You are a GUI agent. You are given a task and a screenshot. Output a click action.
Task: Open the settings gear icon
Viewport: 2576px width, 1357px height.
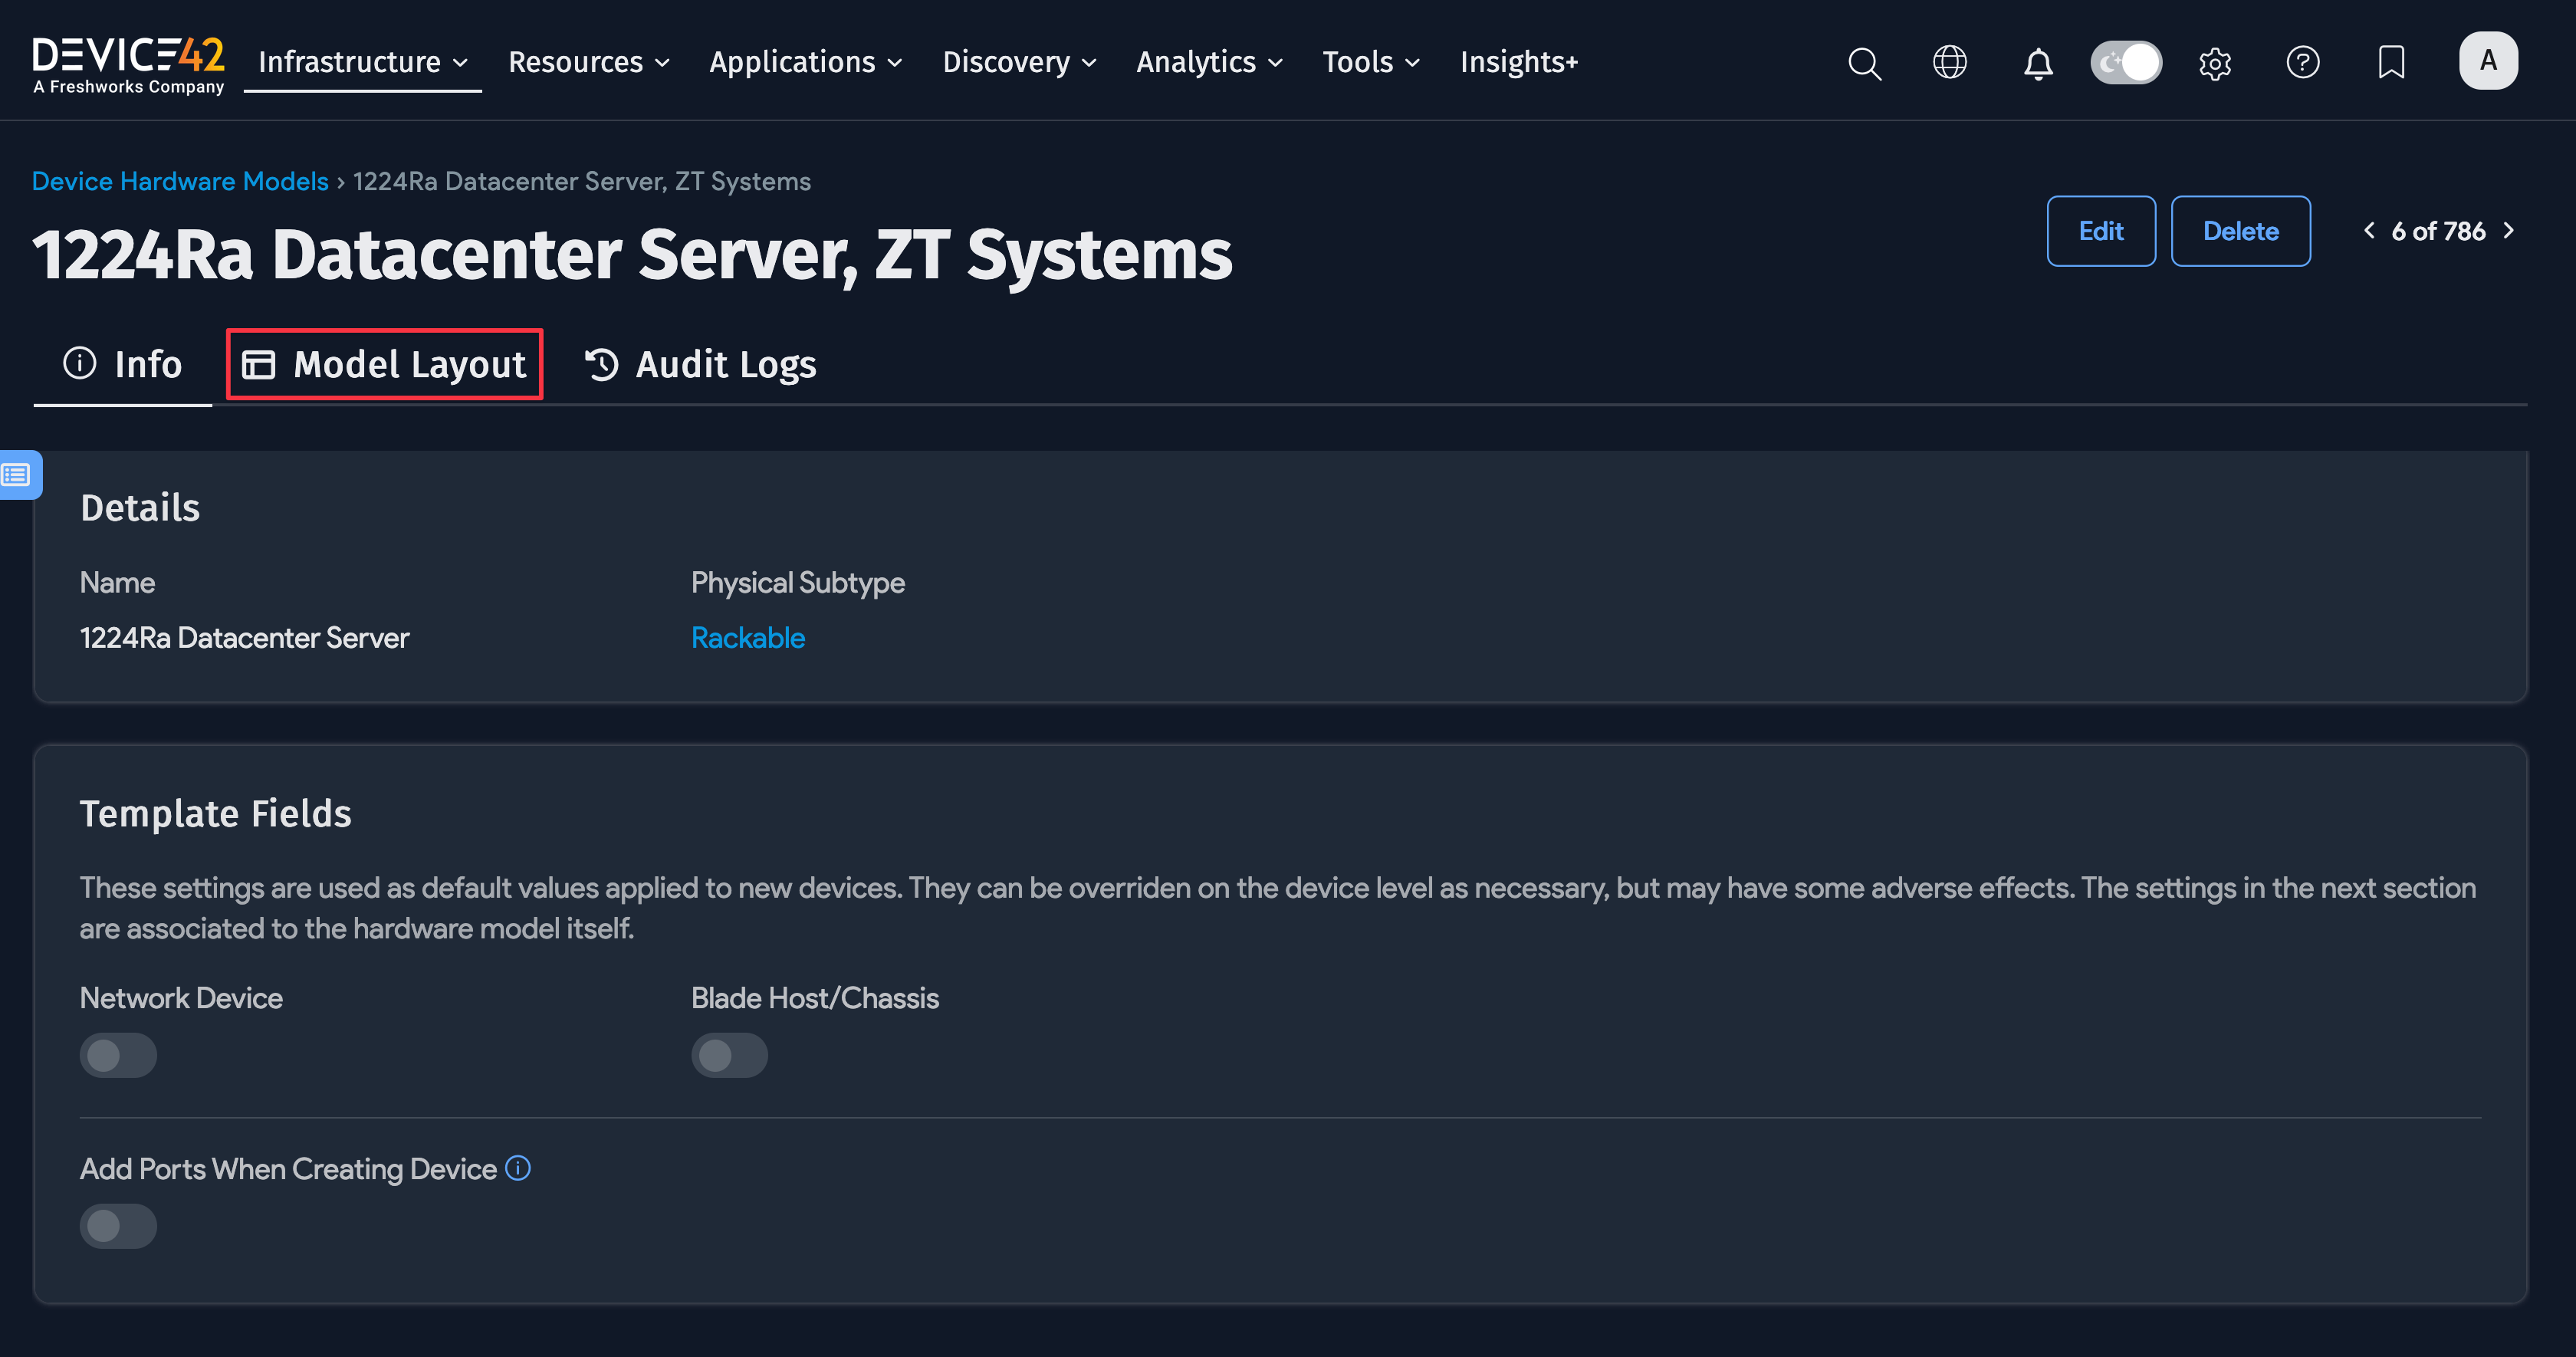tap(2215, 63)
